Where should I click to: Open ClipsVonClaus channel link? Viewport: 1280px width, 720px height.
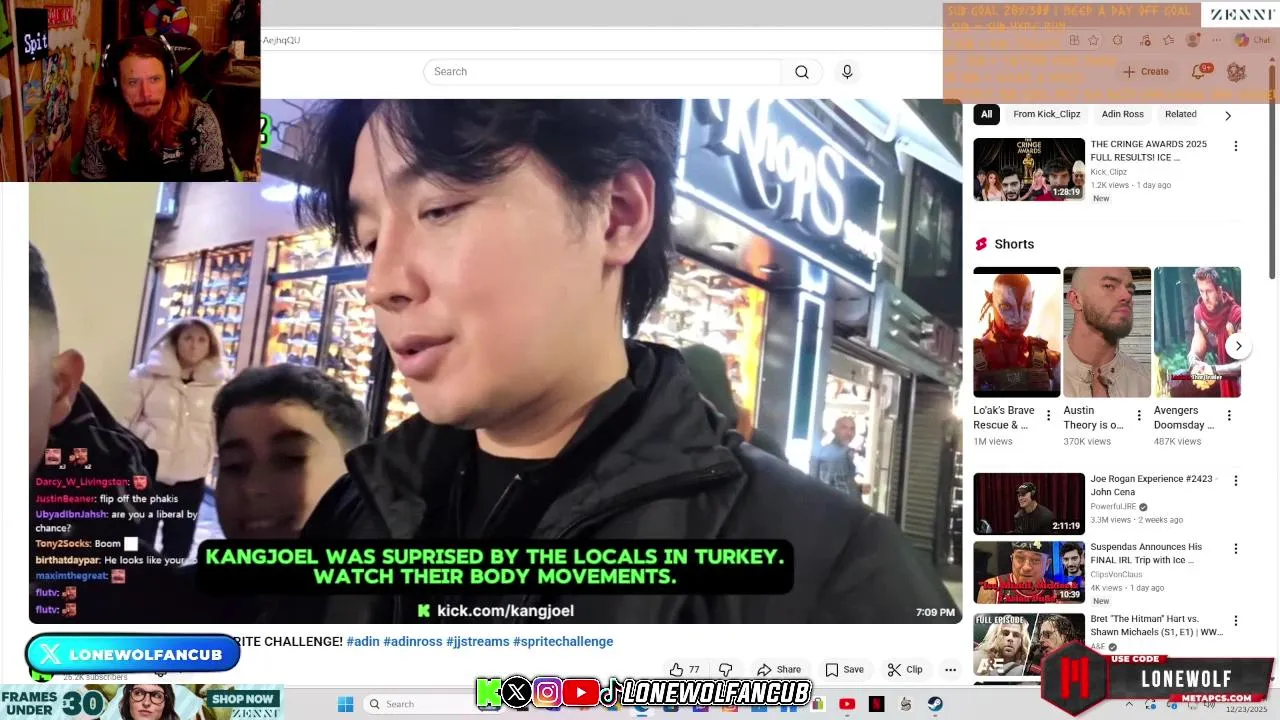click(1116, 575)
